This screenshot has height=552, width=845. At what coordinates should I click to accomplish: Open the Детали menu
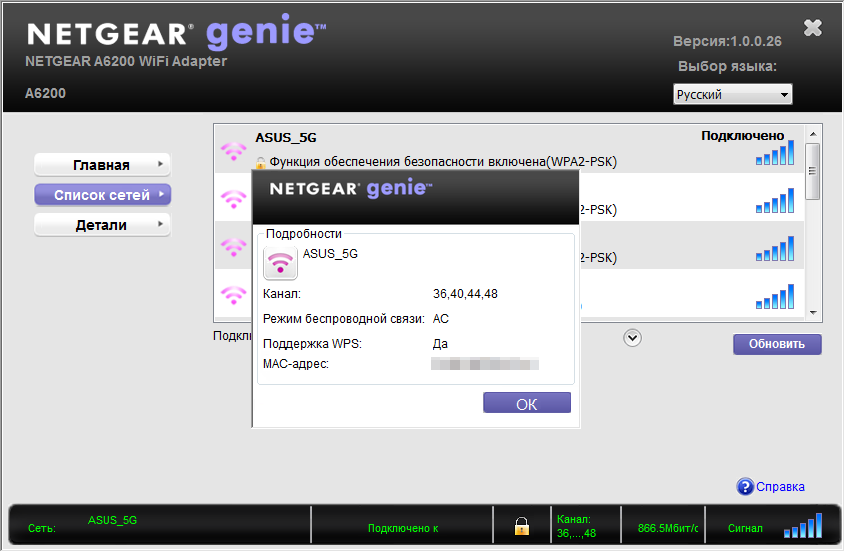[x=102, y=225]
